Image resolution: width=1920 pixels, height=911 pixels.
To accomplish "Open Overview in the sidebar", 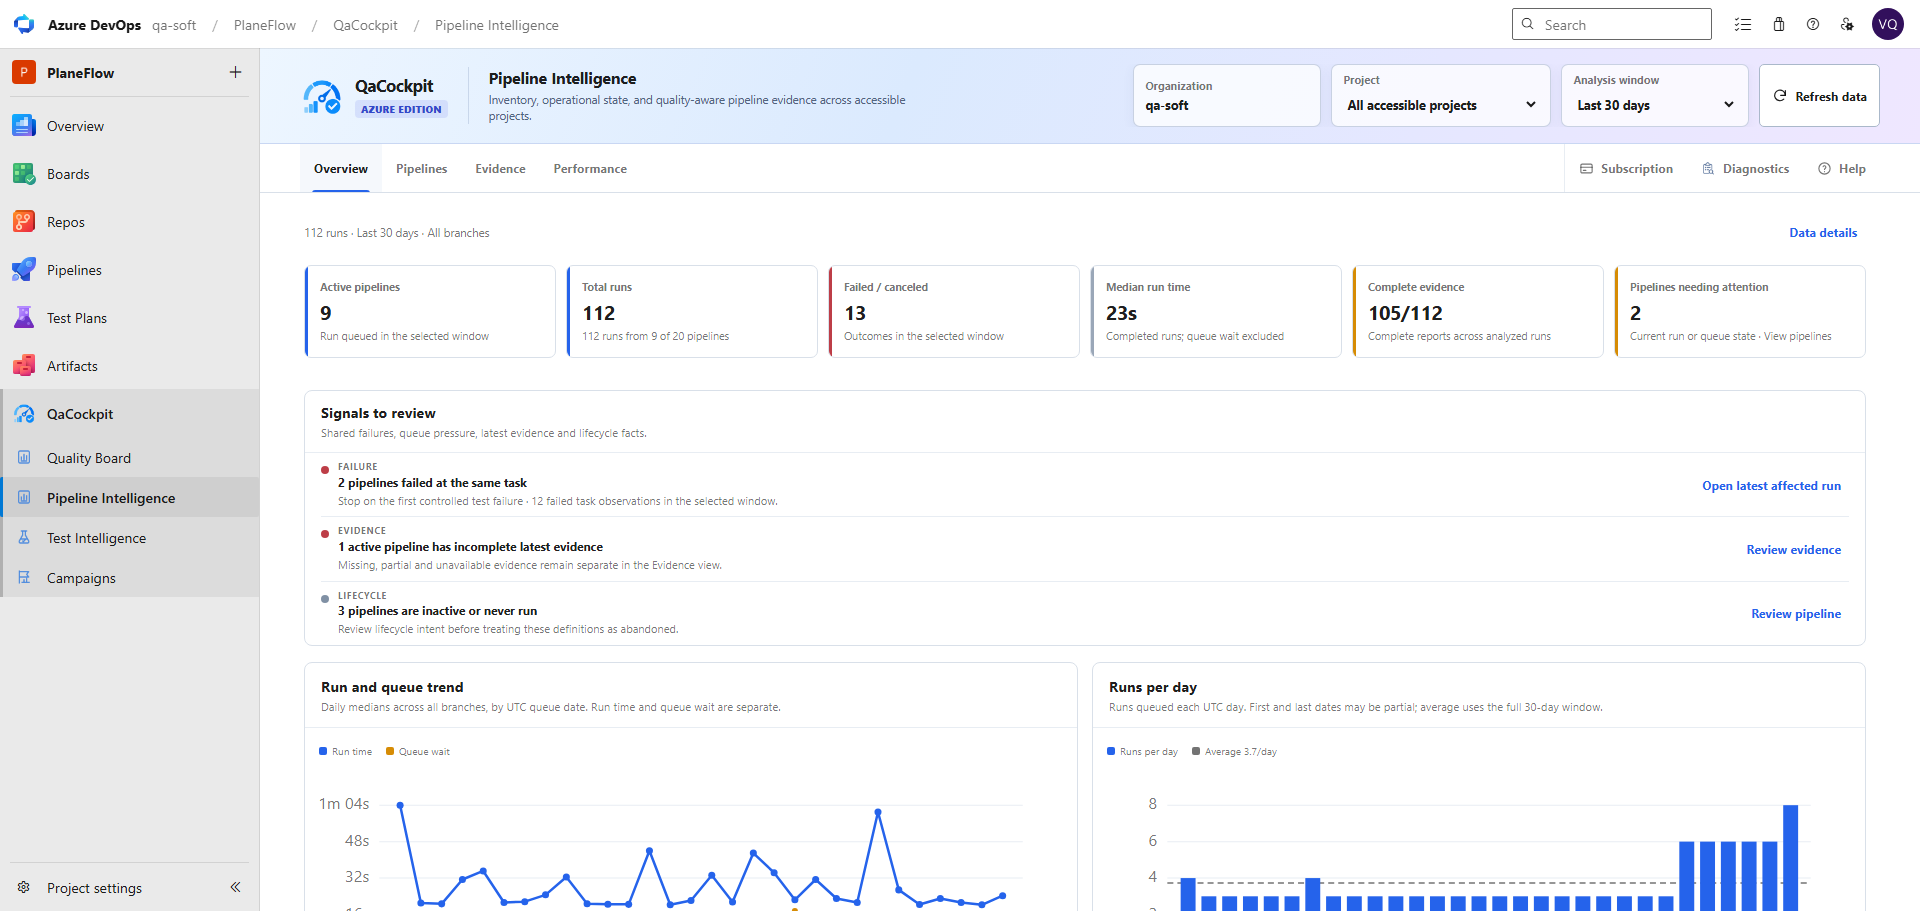I will click(130, 126).
